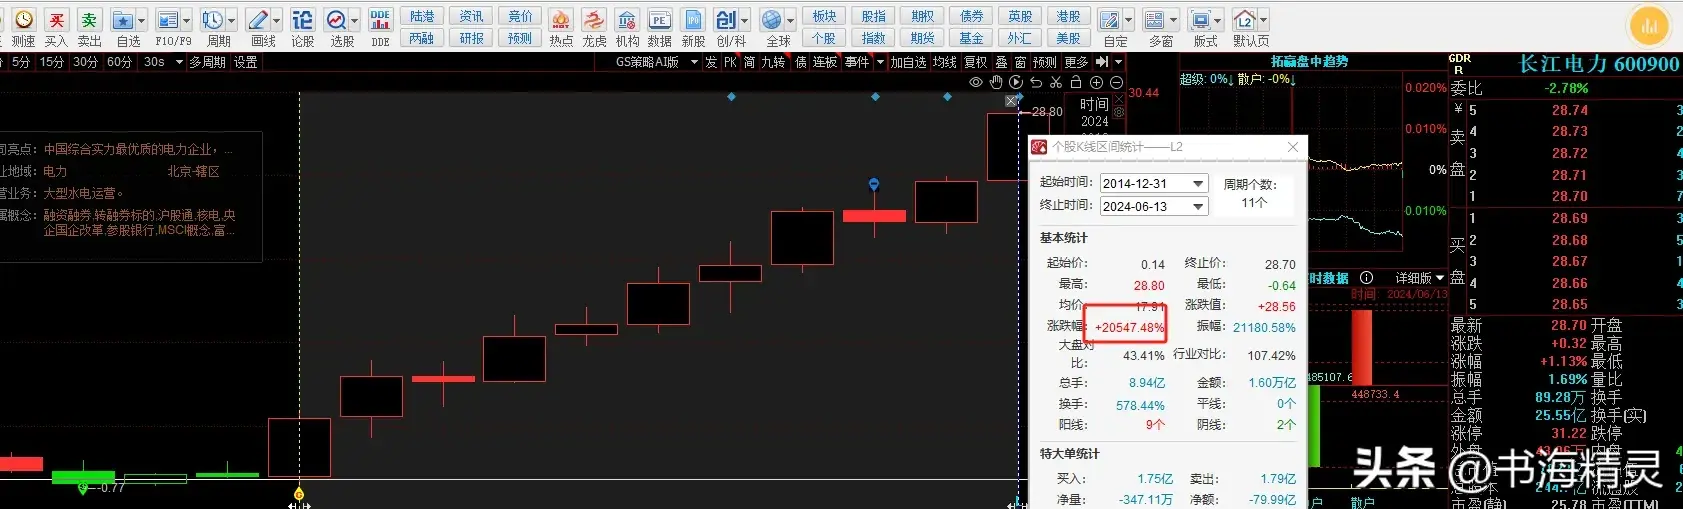
Task: Toggle the hand pan tool icon
Action: [x=996, y=83]
